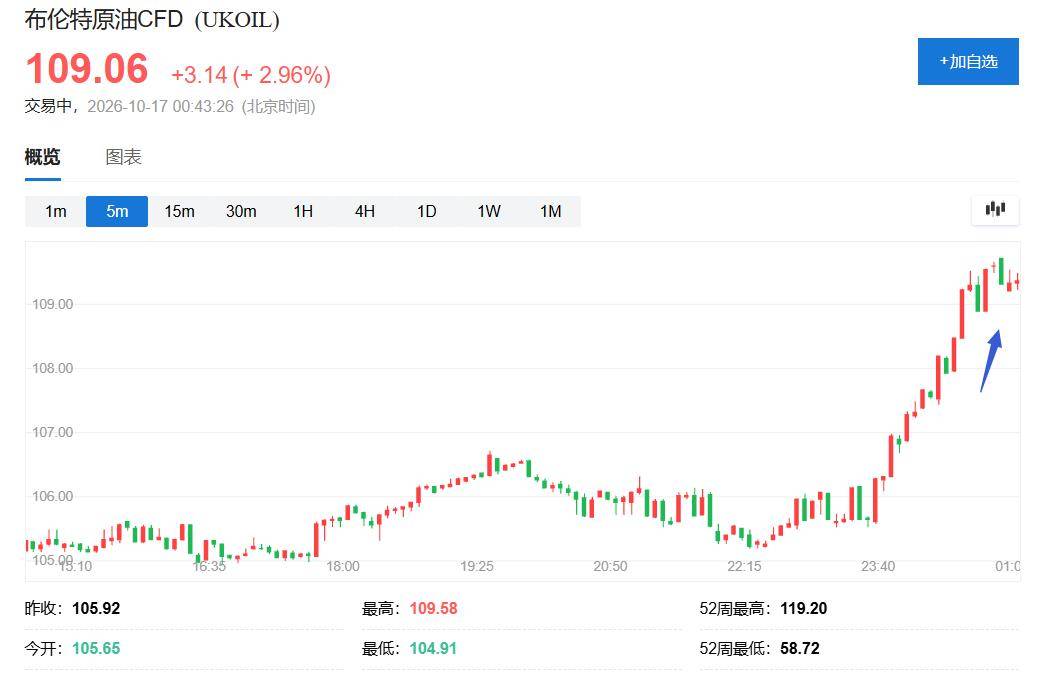The height and width of the screenshot is (682, 1051).
Task: Change timeframe to 4H
Action: (x=365, y=211)
